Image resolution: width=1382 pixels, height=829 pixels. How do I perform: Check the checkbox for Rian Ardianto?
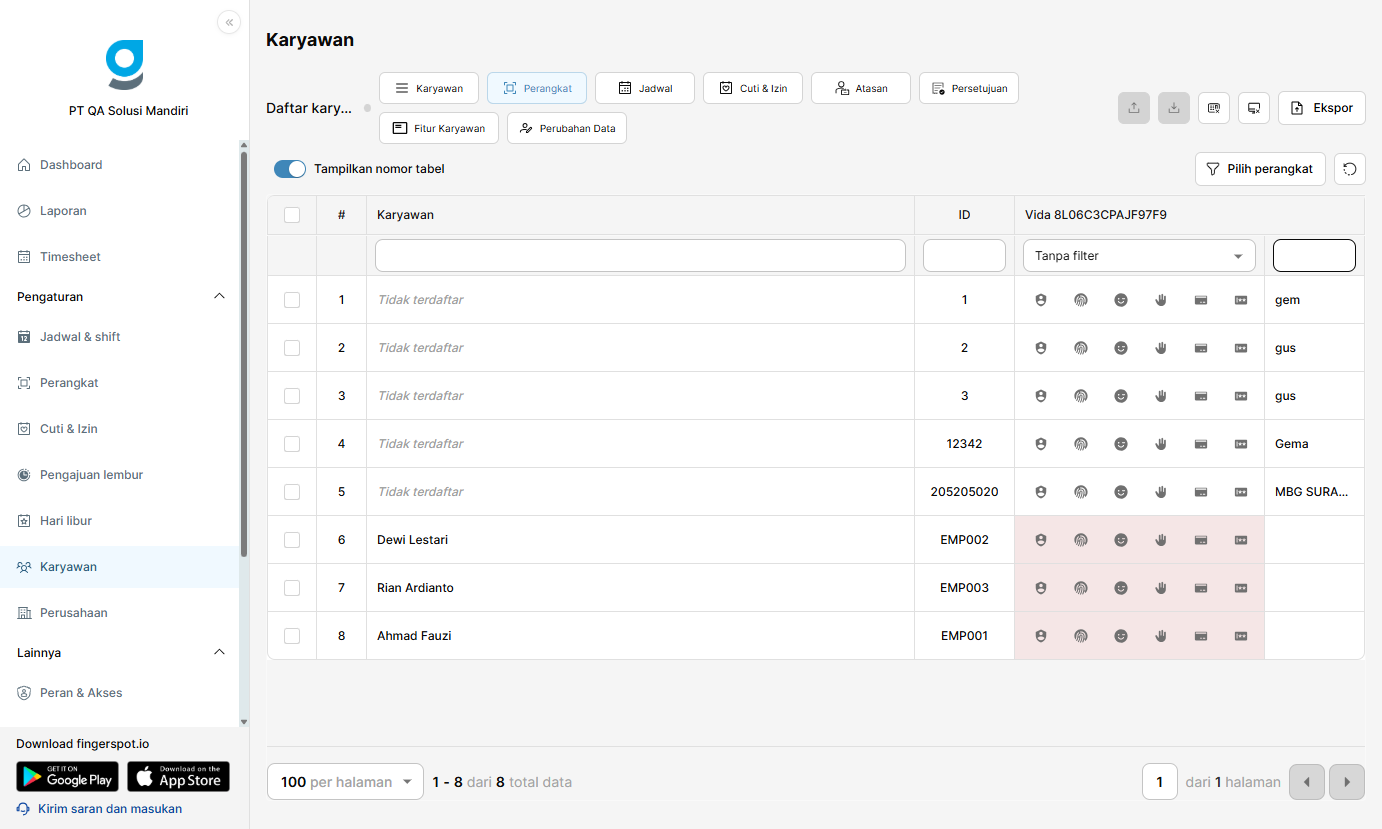pos(292,588)
